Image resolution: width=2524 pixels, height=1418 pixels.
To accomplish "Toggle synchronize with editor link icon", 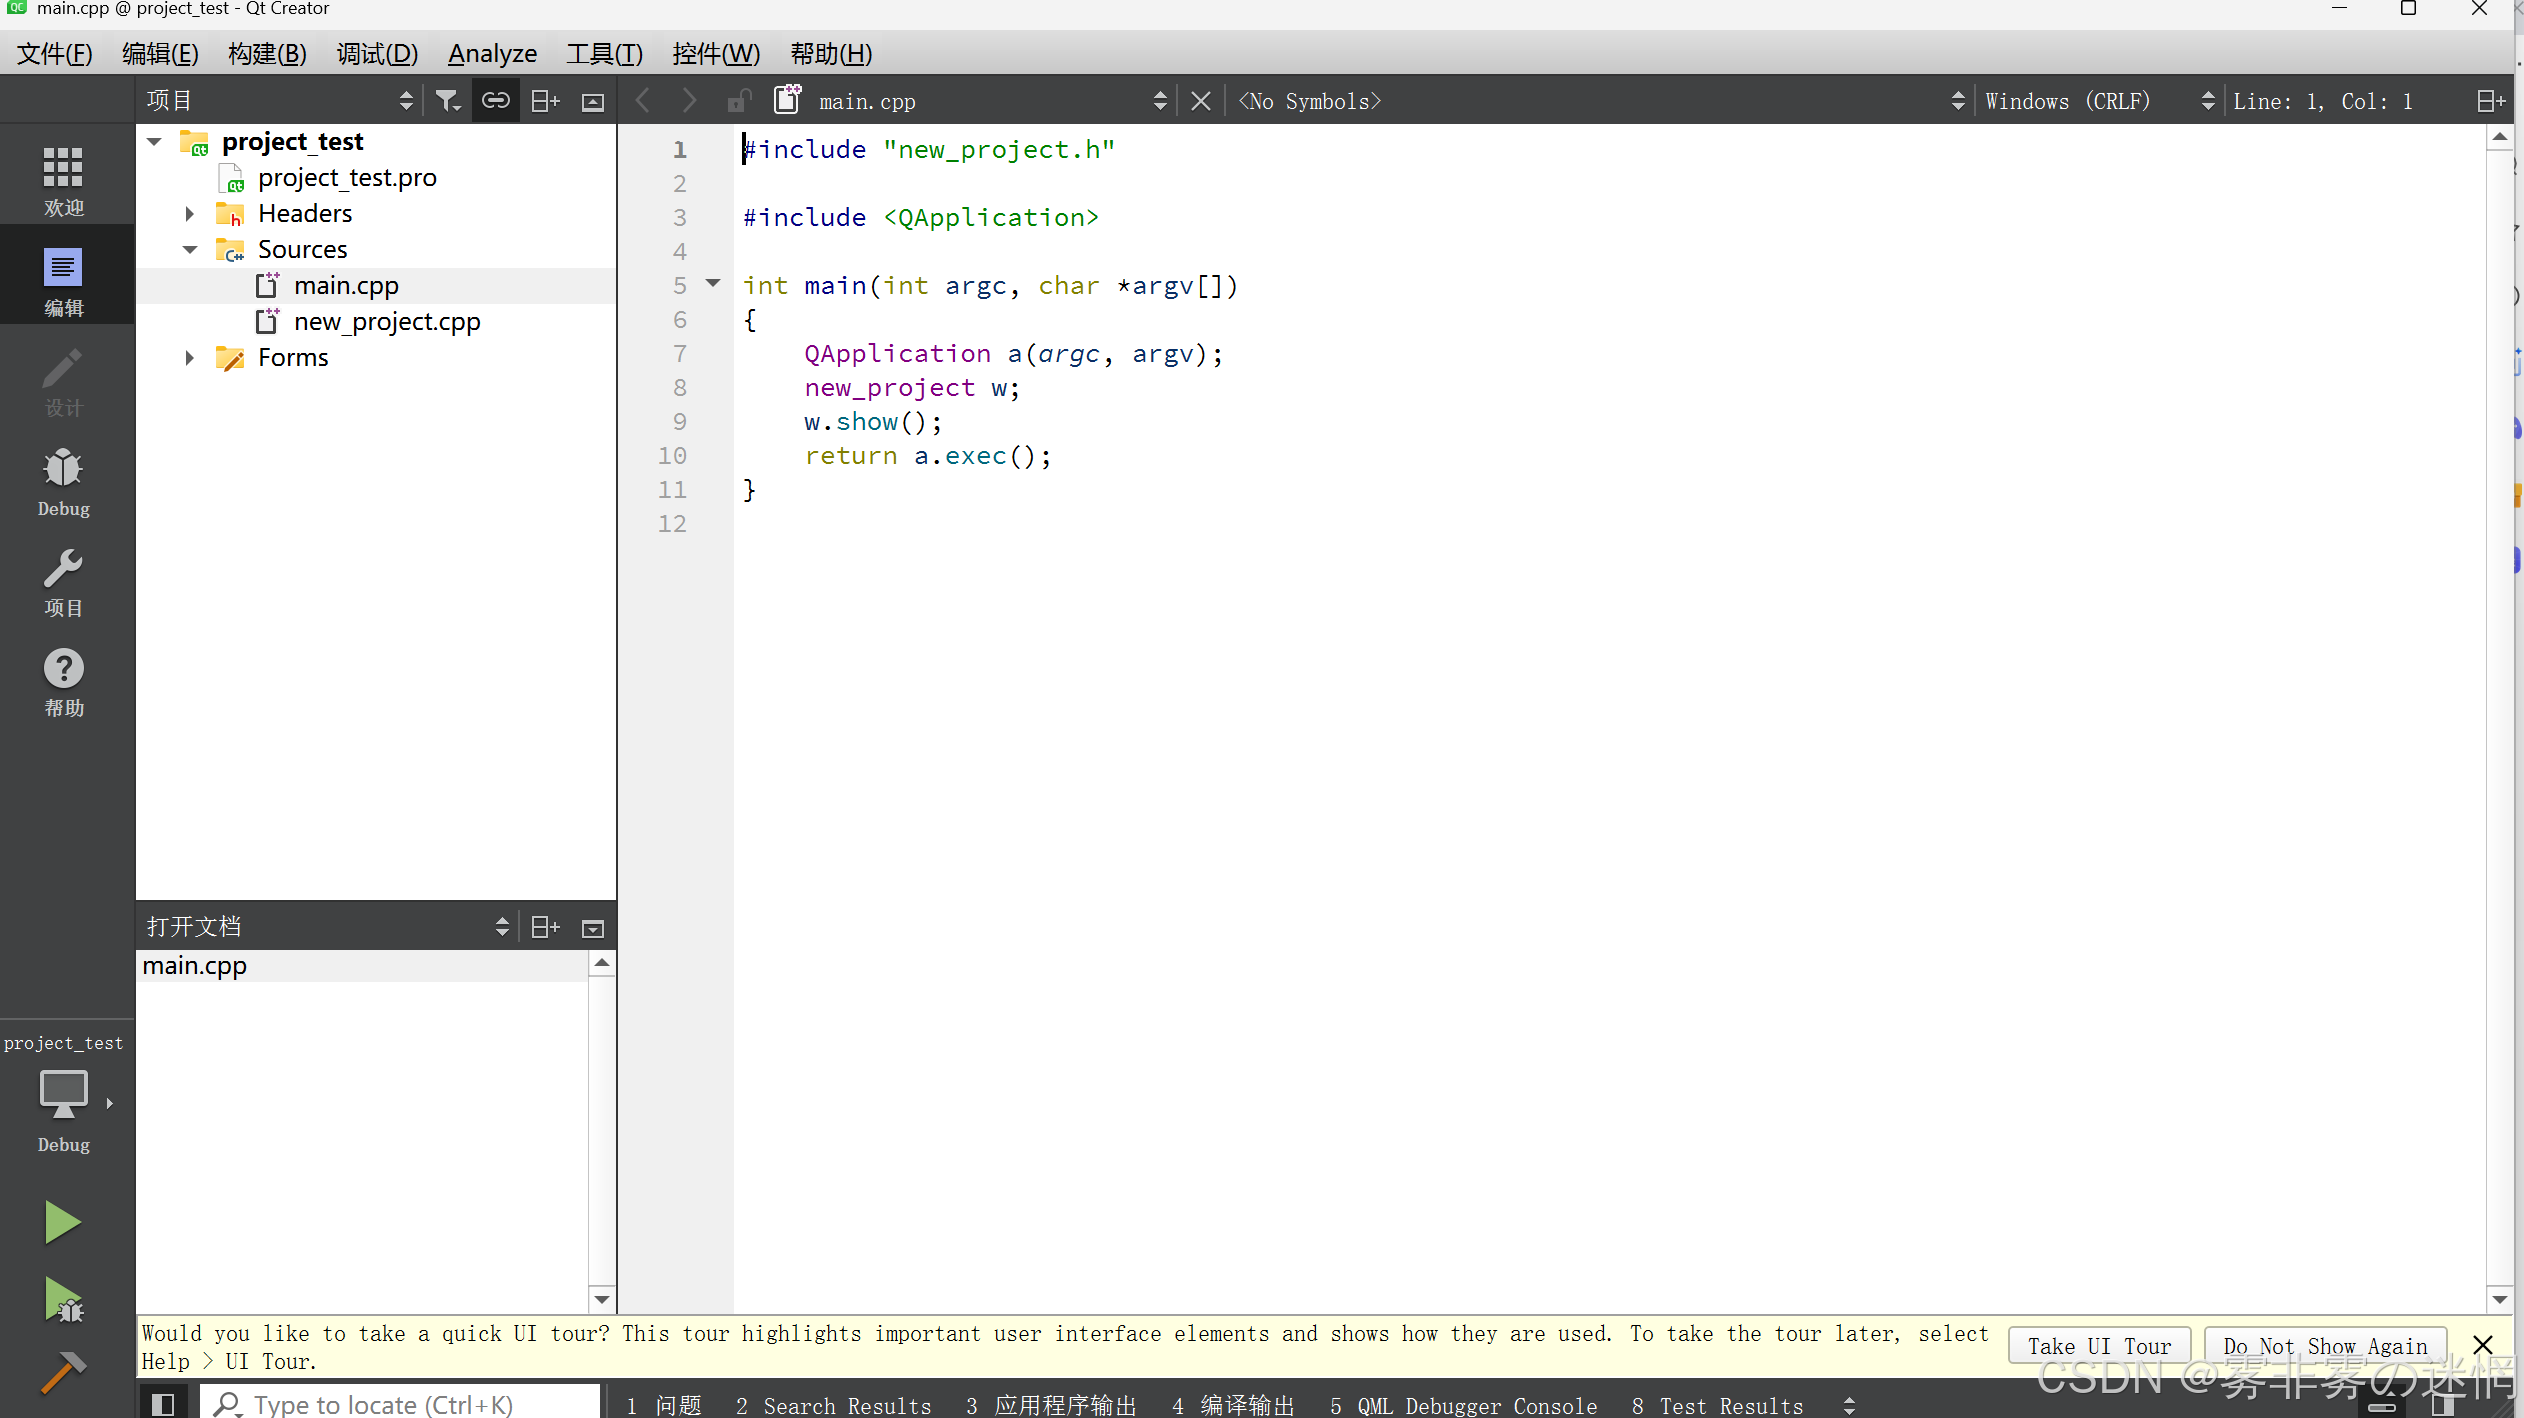I will coord(496,101).
